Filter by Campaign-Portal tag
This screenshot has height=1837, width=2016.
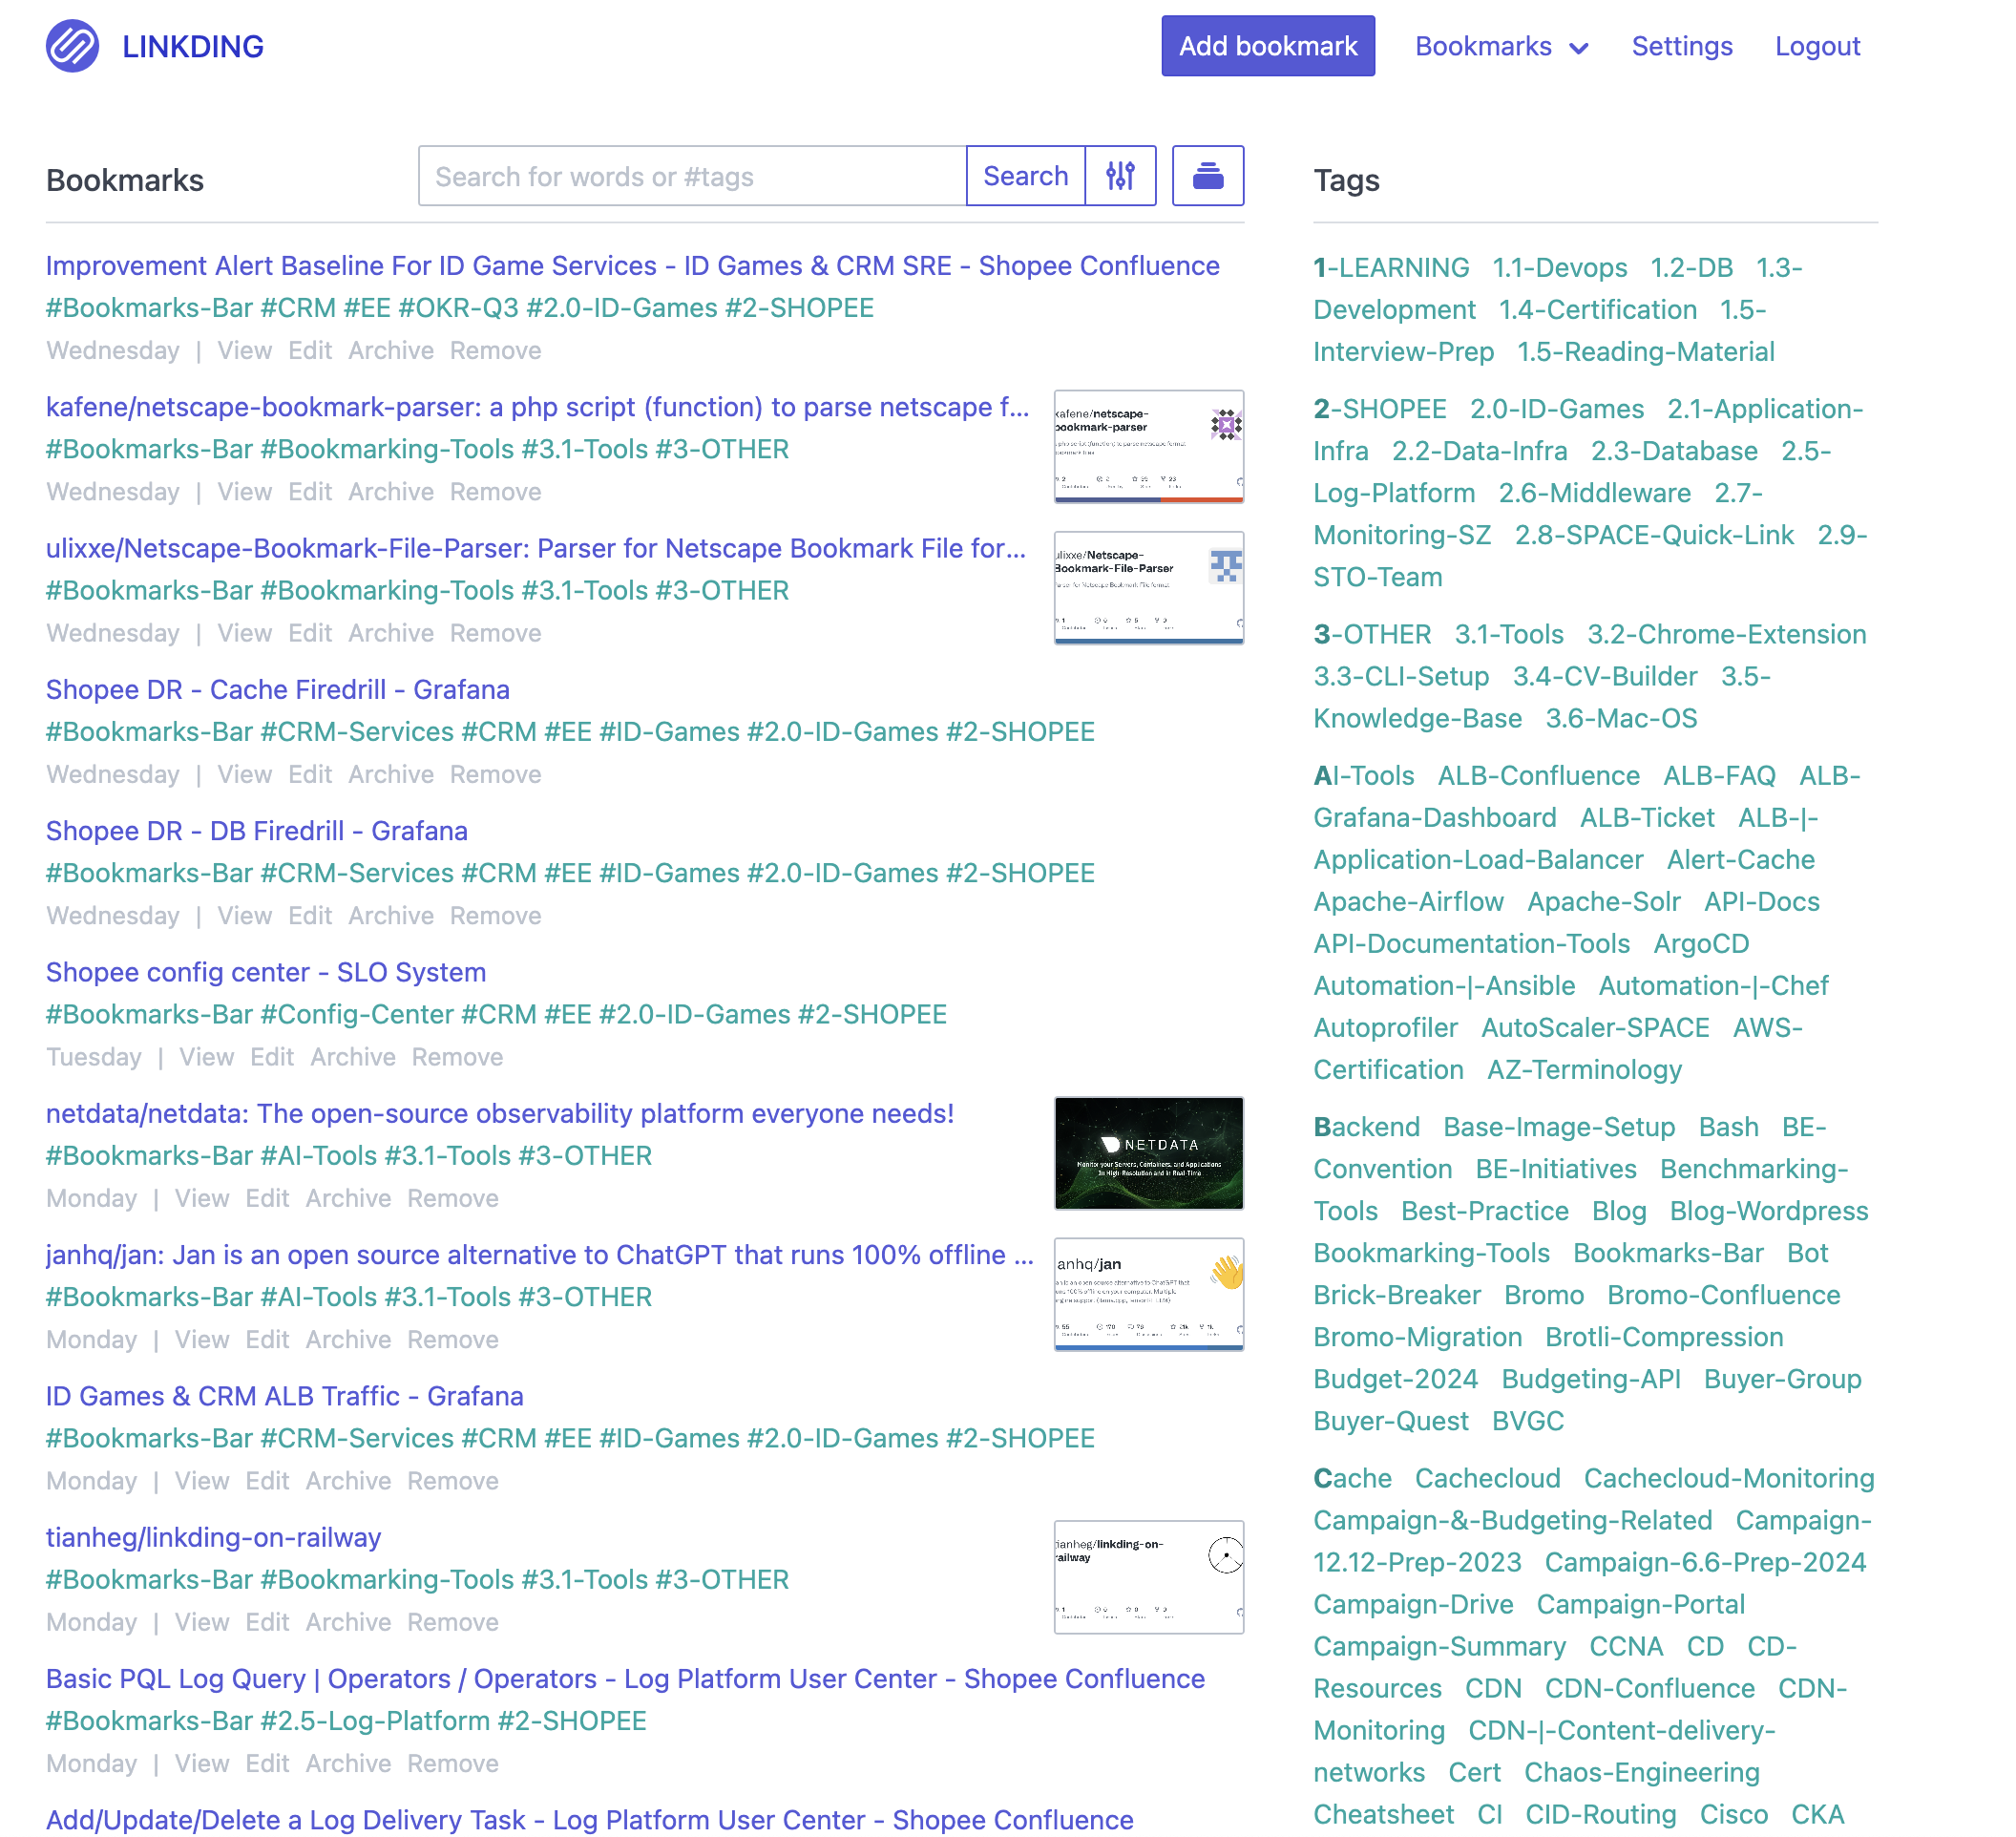click(x=1640, y=1604)
